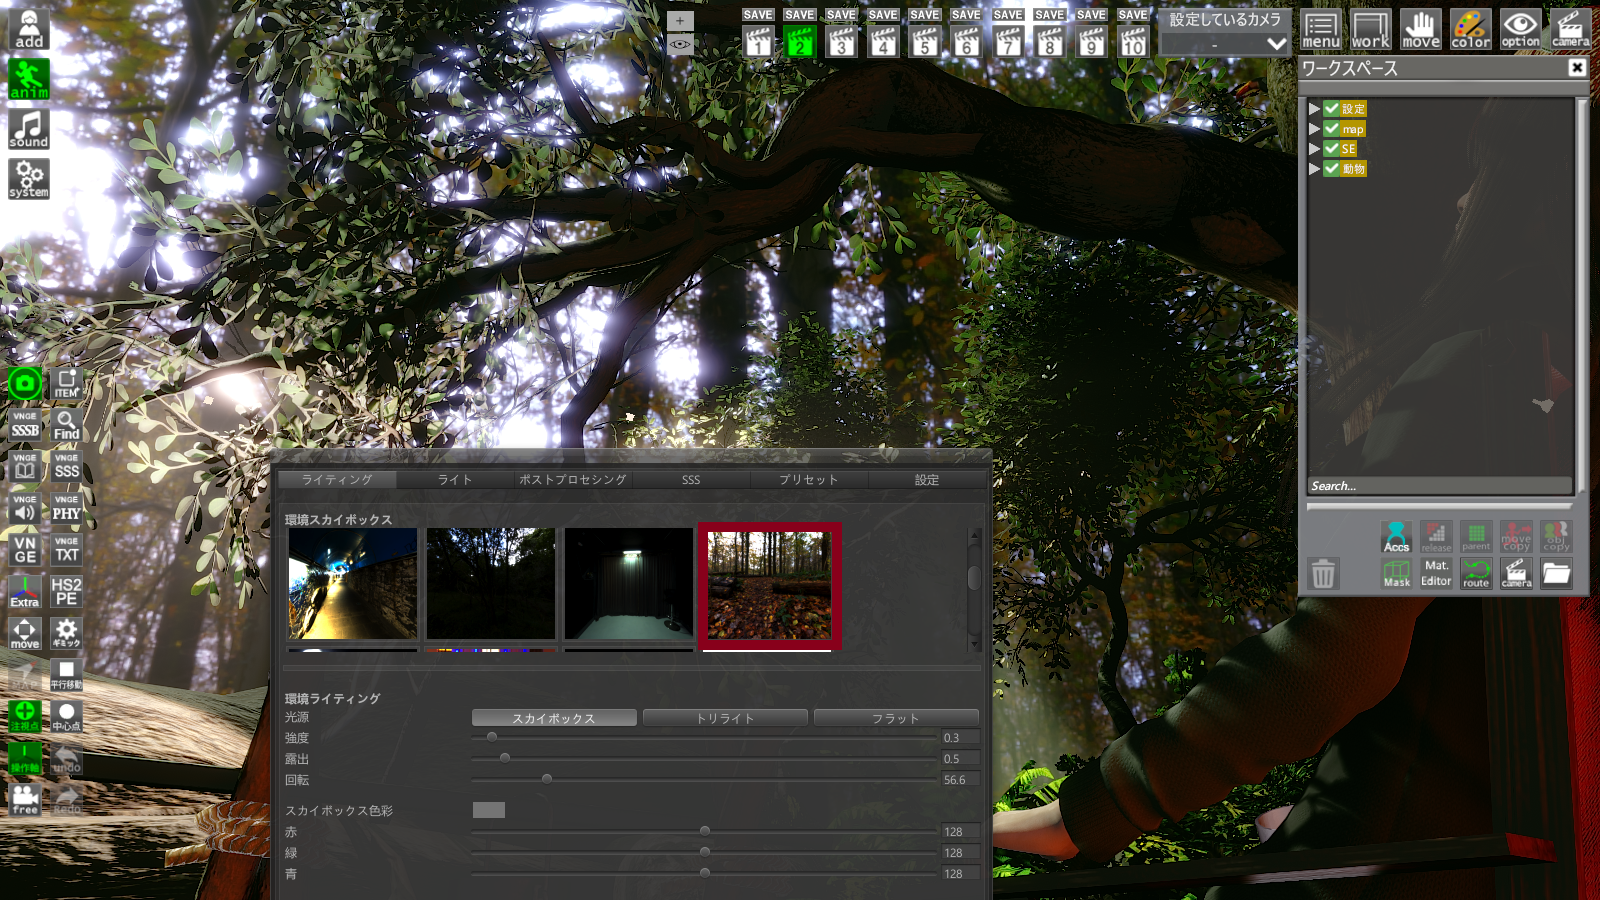Open the HS2 PE plugin icon
The width and height of the screenshot is (1600, 900).
(66, 591)
